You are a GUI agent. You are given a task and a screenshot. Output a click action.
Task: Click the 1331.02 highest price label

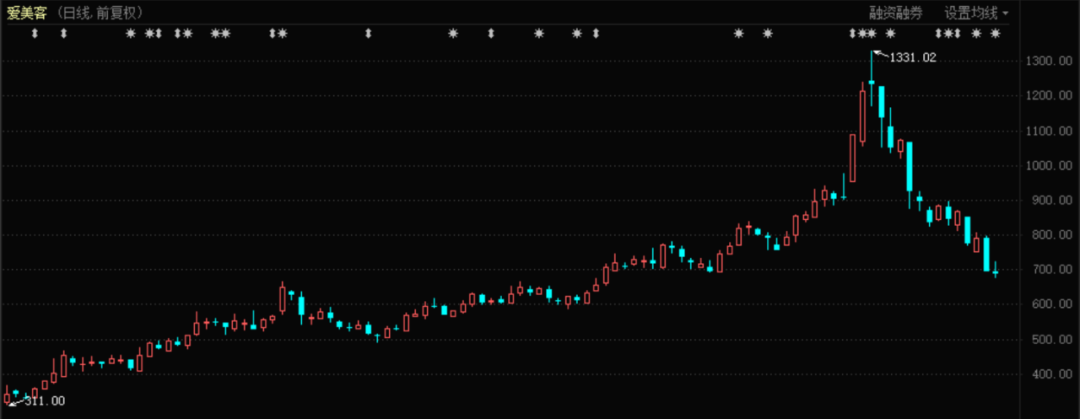coord(913,58)
